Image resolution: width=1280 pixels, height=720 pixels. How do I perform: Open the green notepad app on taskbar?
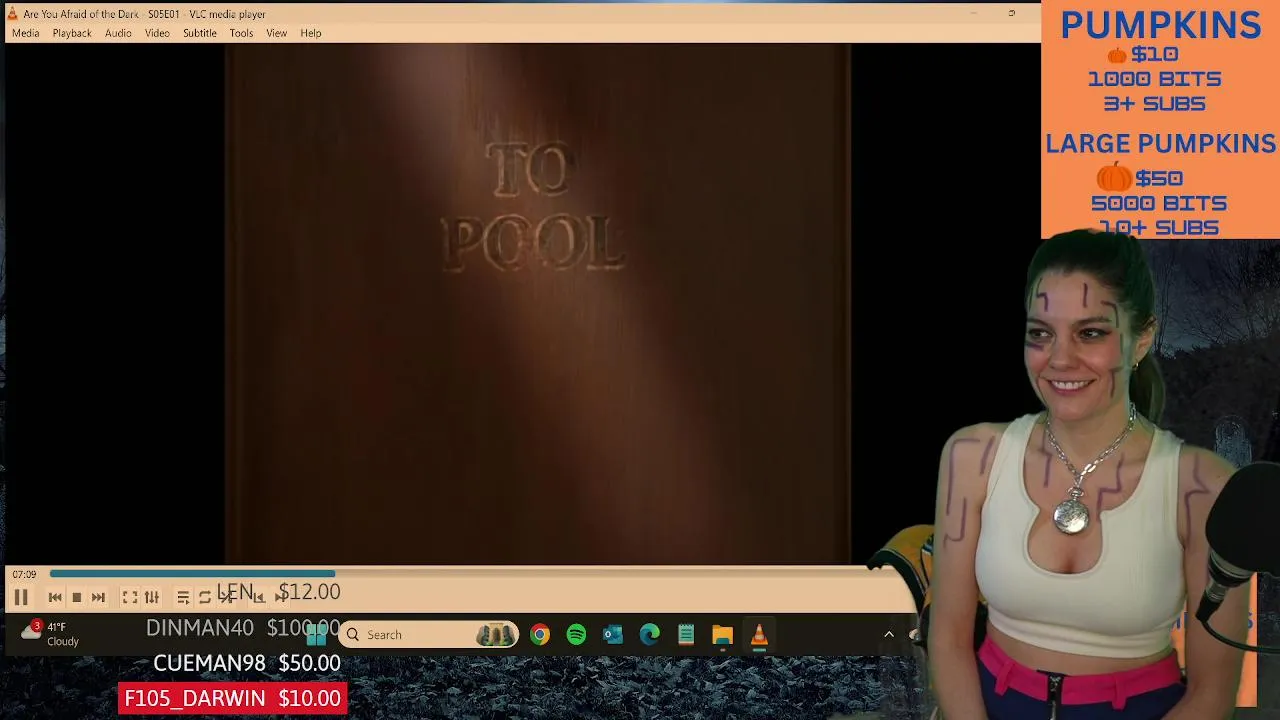point(686,635)
